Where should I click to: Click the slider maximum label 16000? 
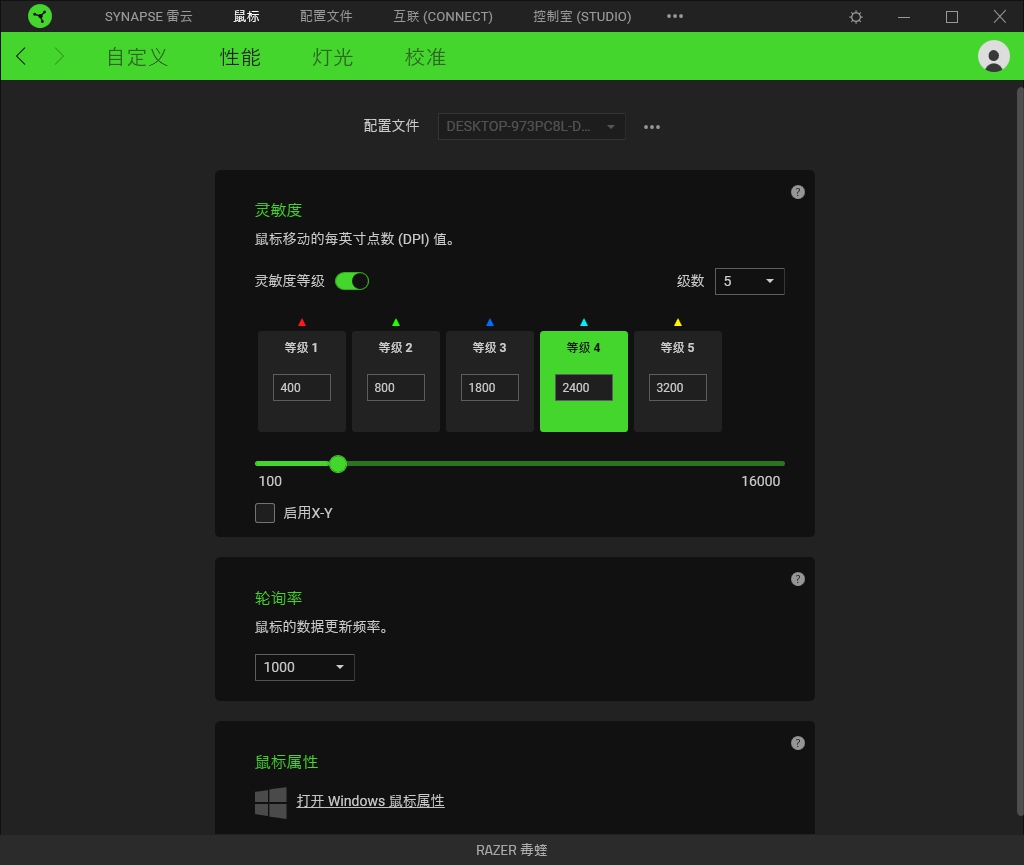click(x=760, y=481)
